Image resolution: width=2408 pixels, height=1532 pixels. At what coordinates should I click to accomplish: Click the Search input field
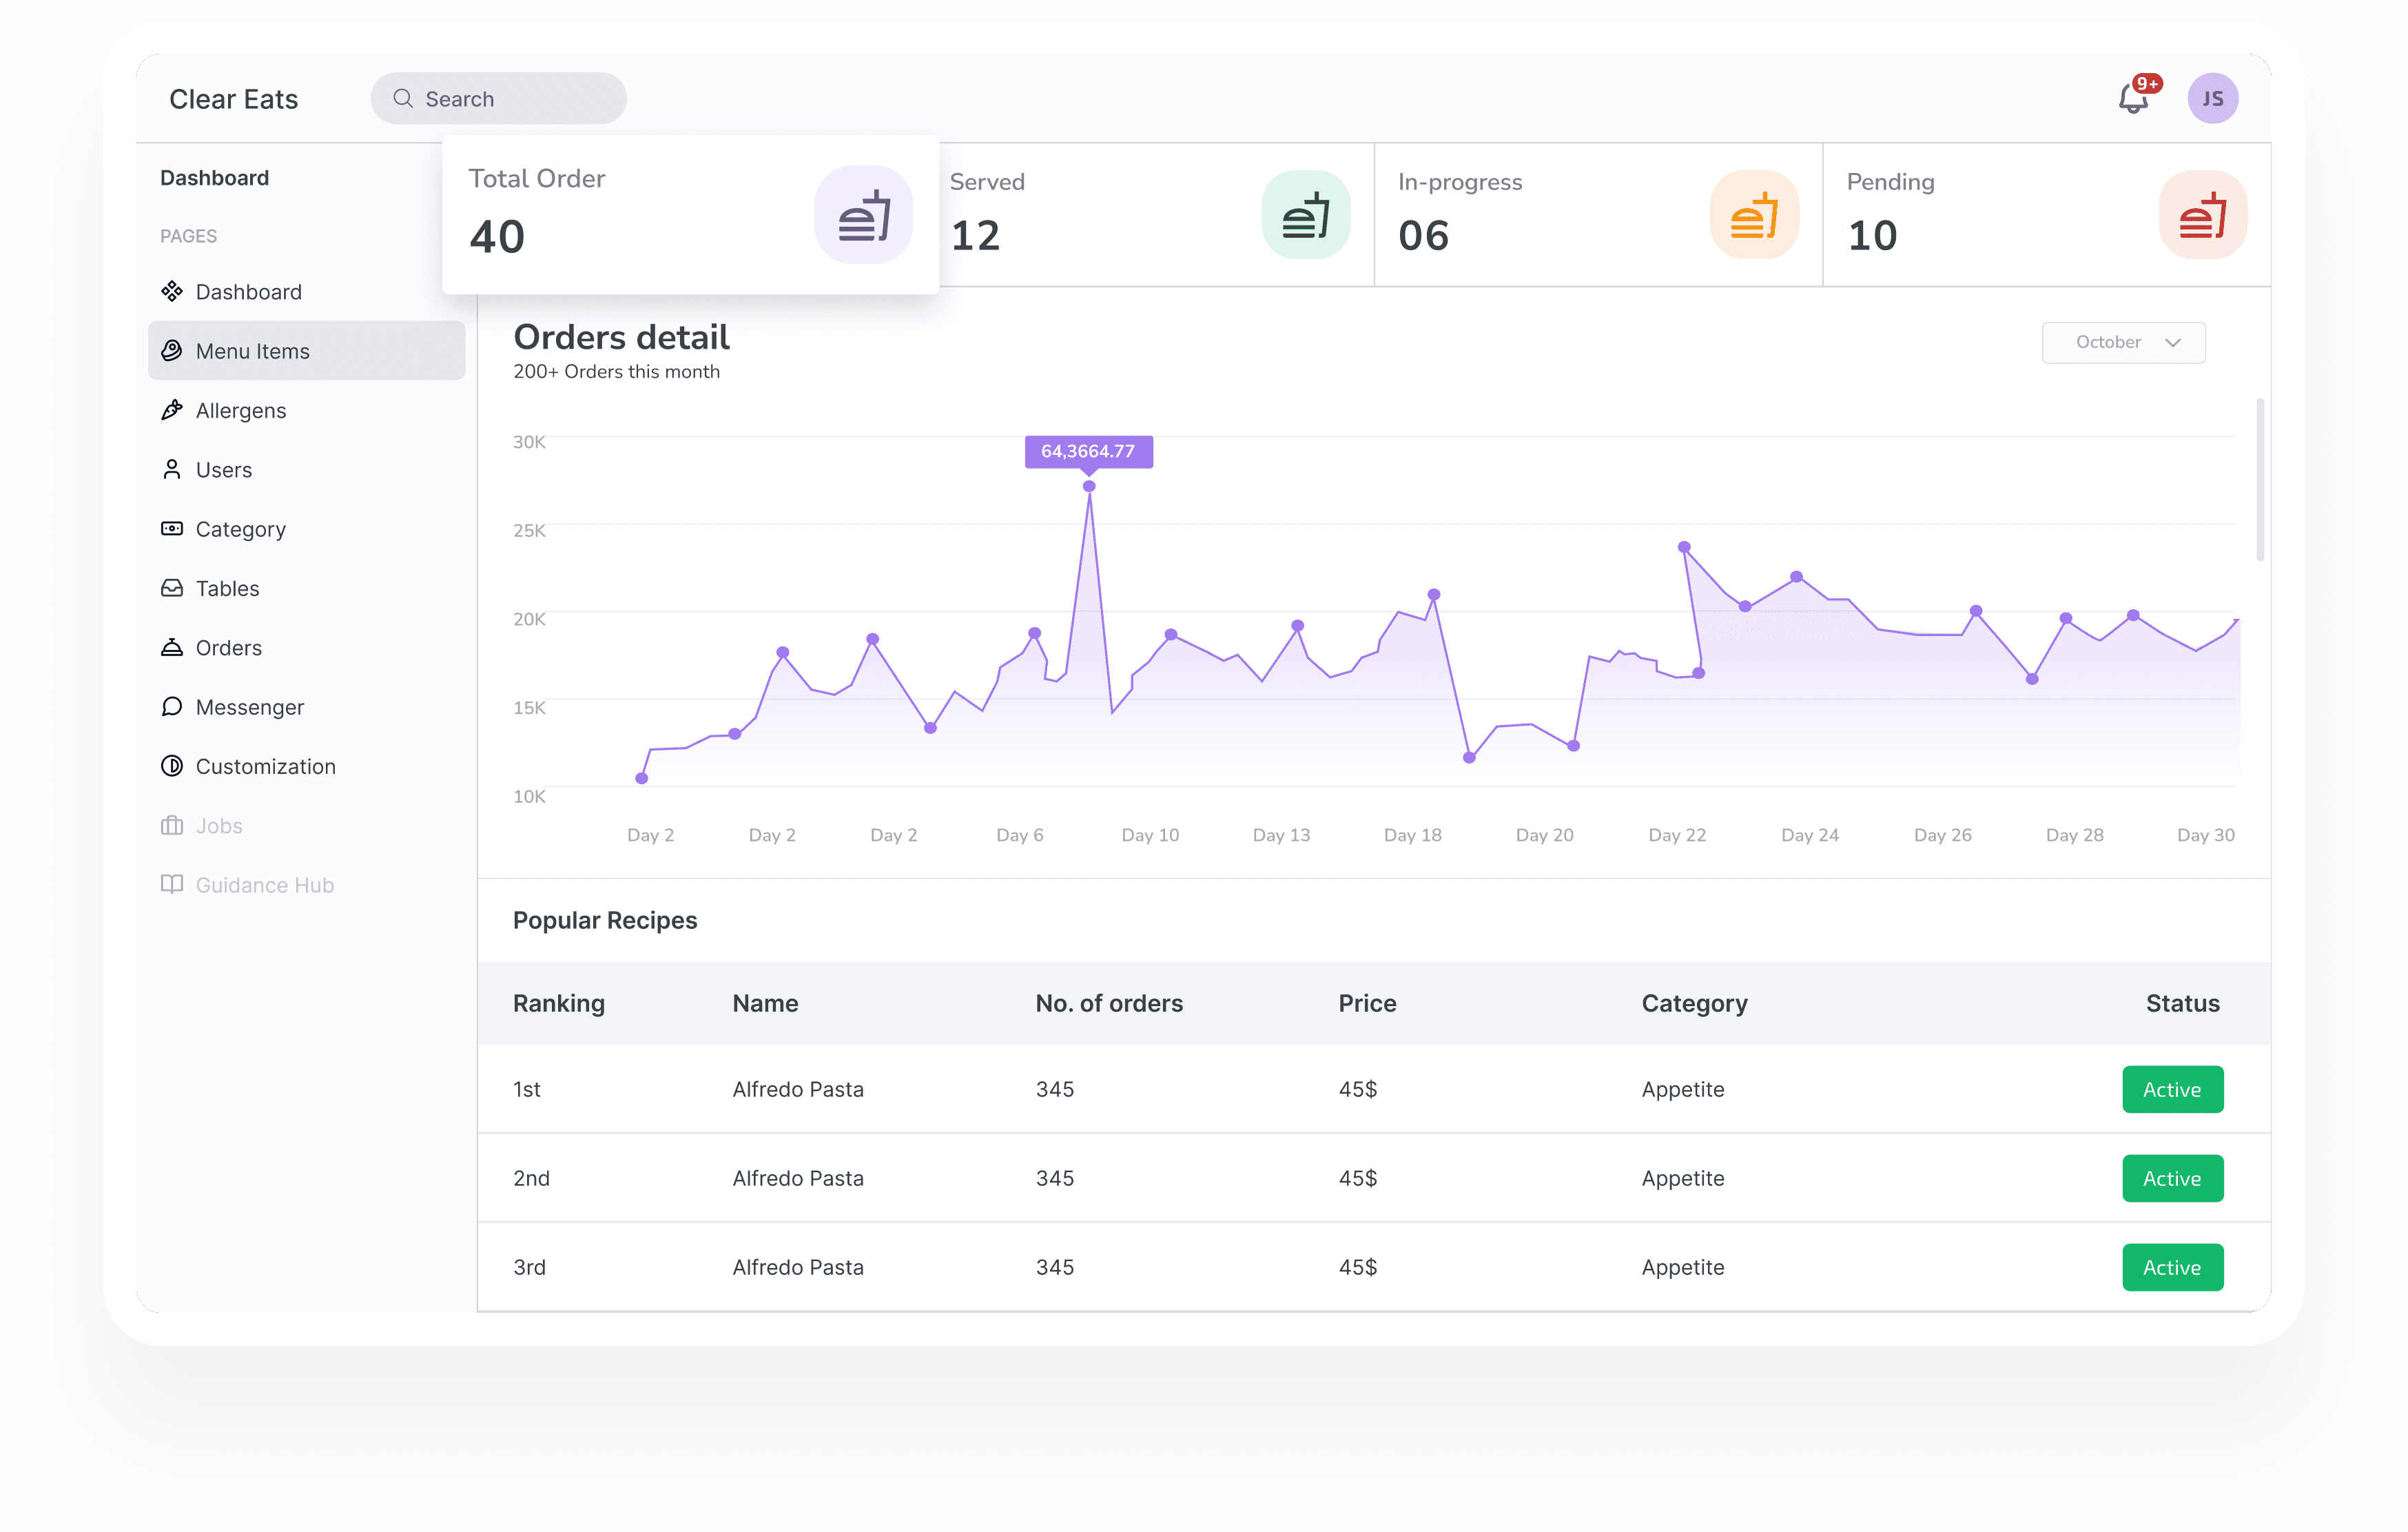pos(498,99)
